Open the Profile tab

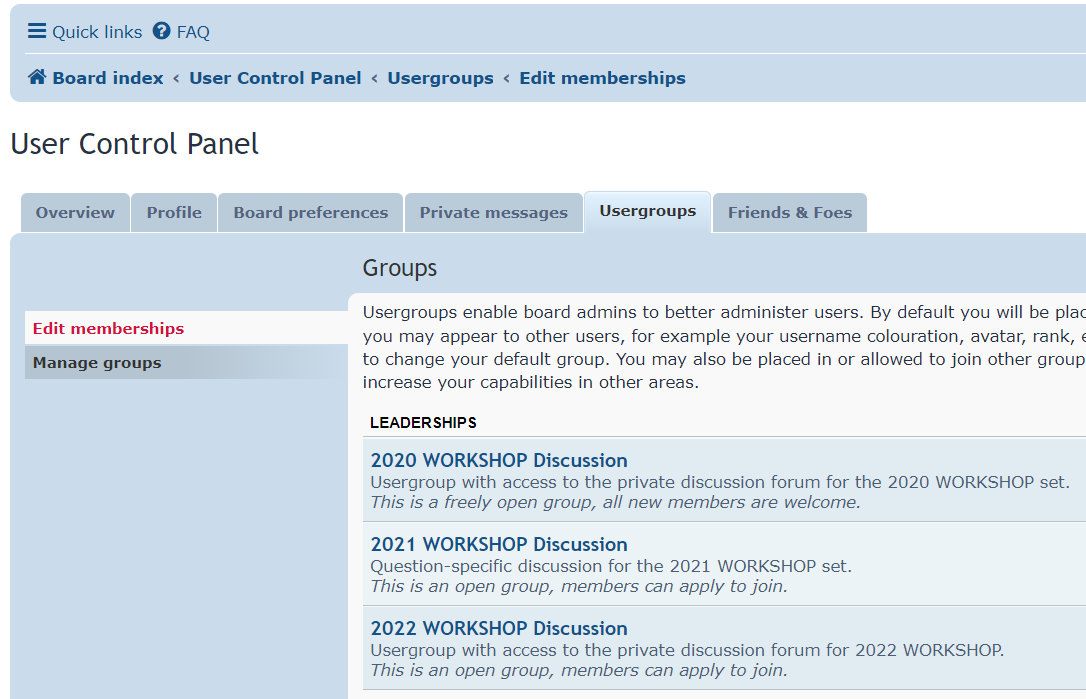[x=174, y=213]
